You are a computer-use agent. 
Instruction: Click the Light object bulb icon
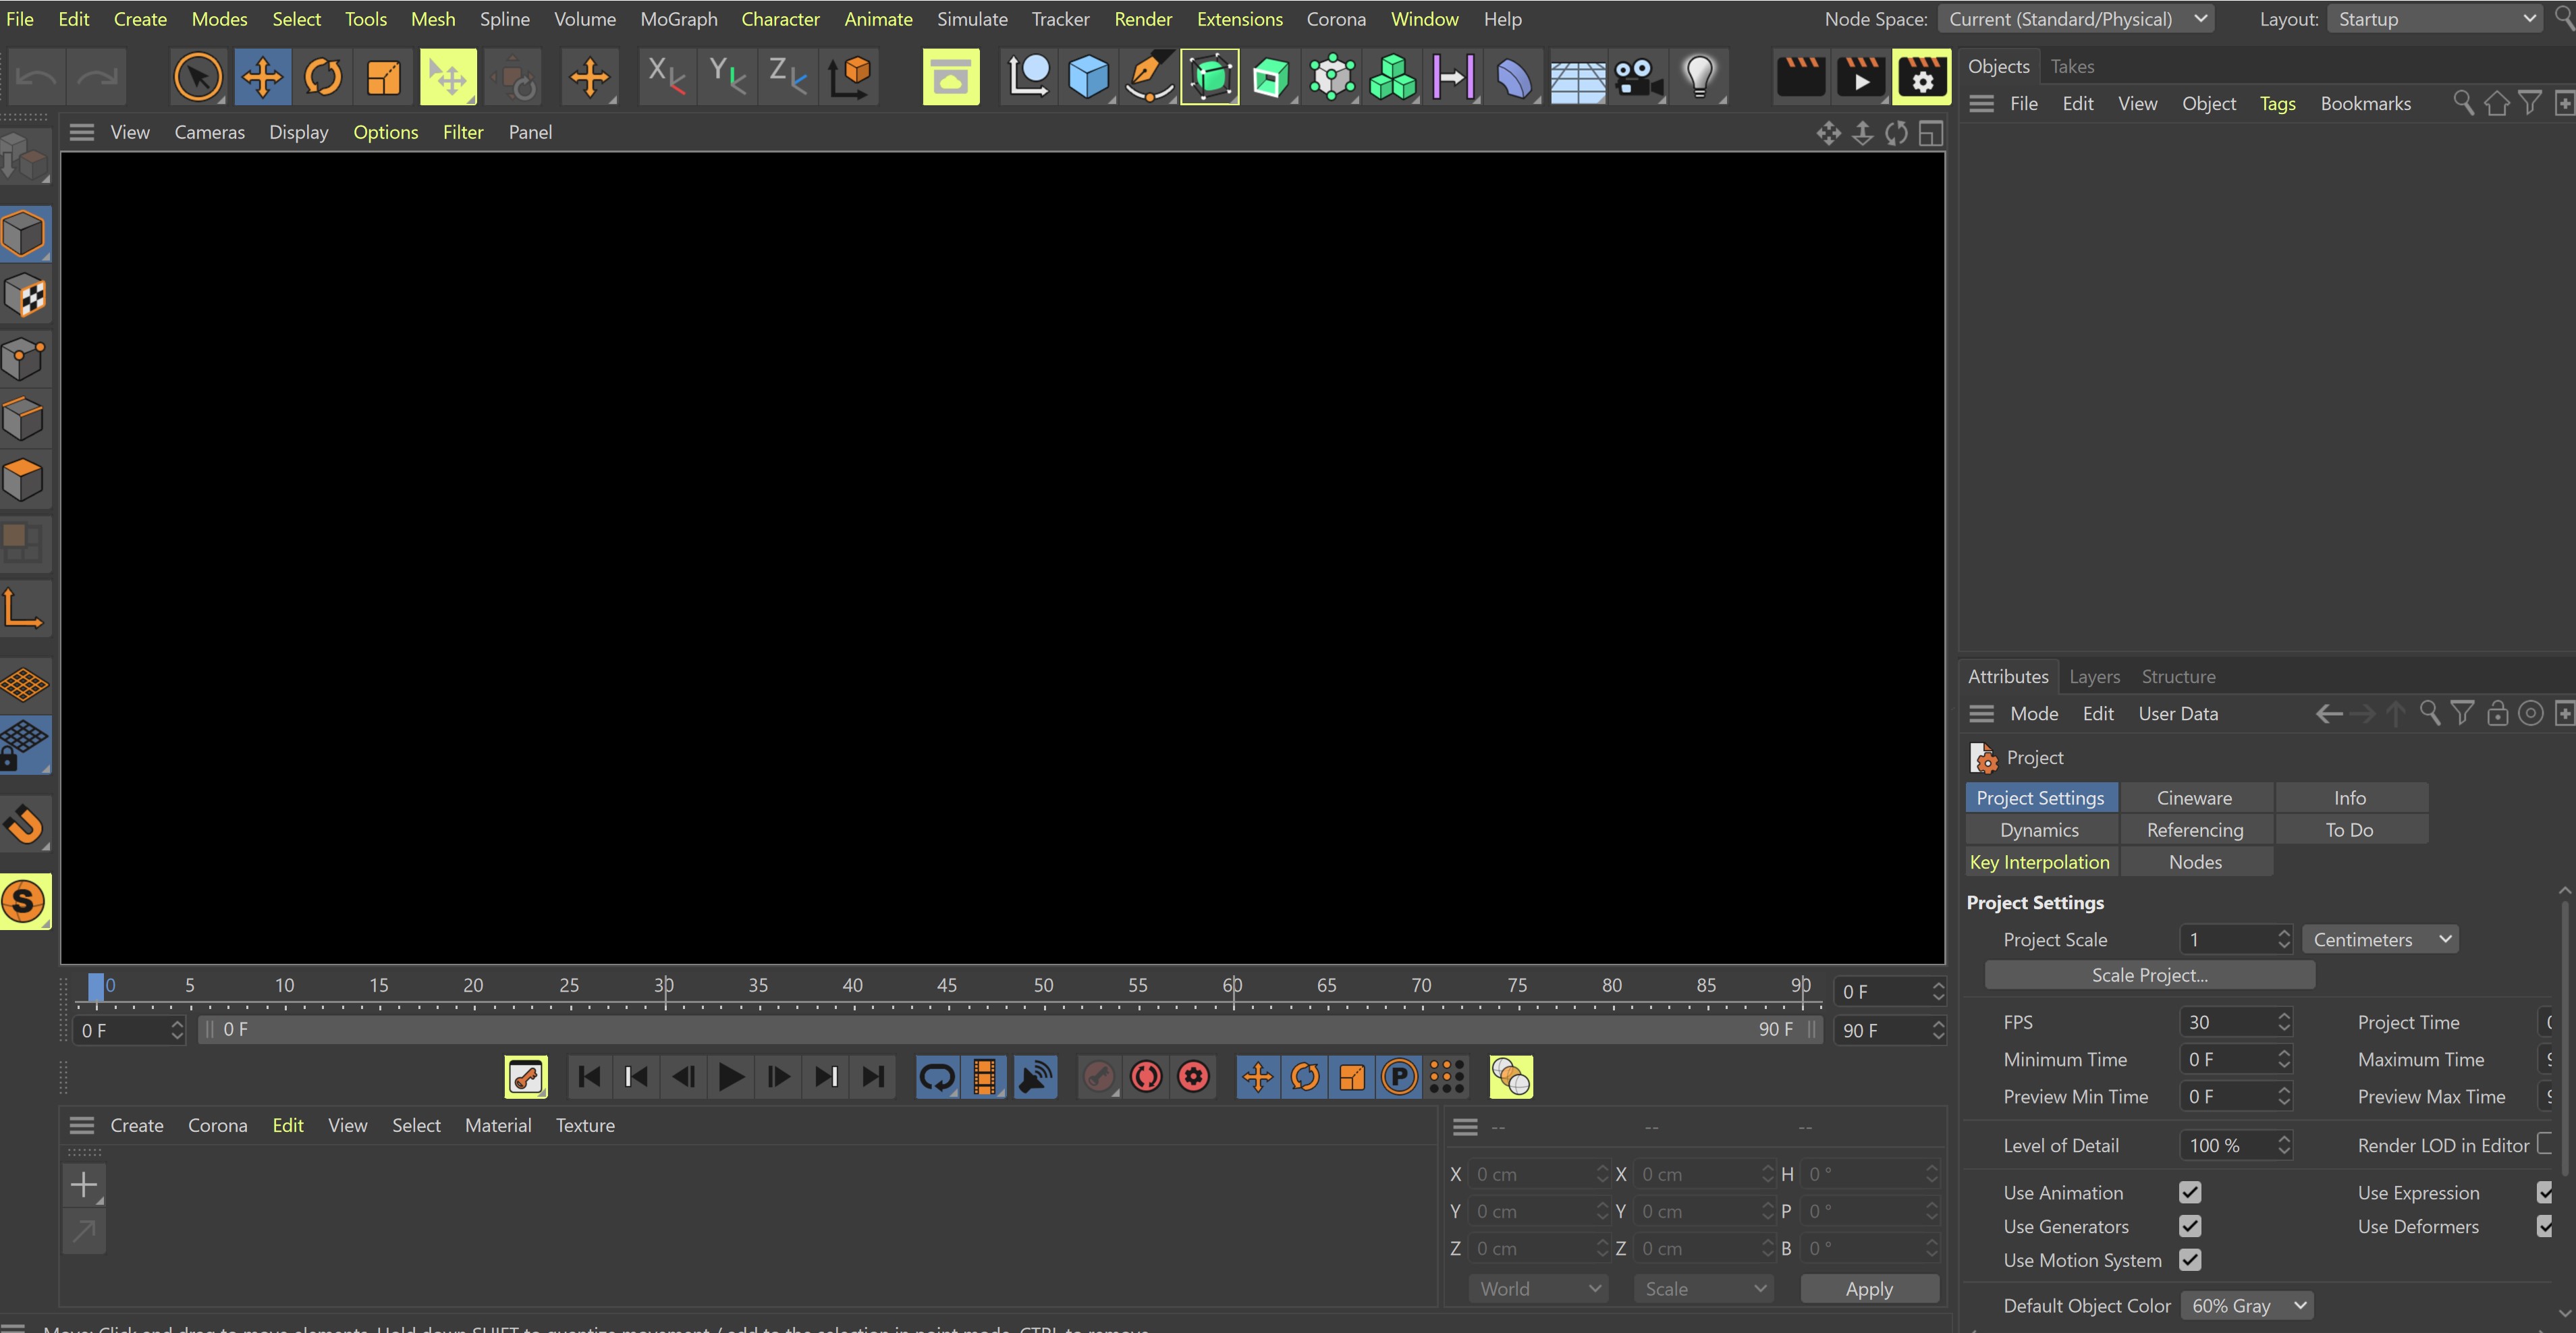tap(1699, 77)
